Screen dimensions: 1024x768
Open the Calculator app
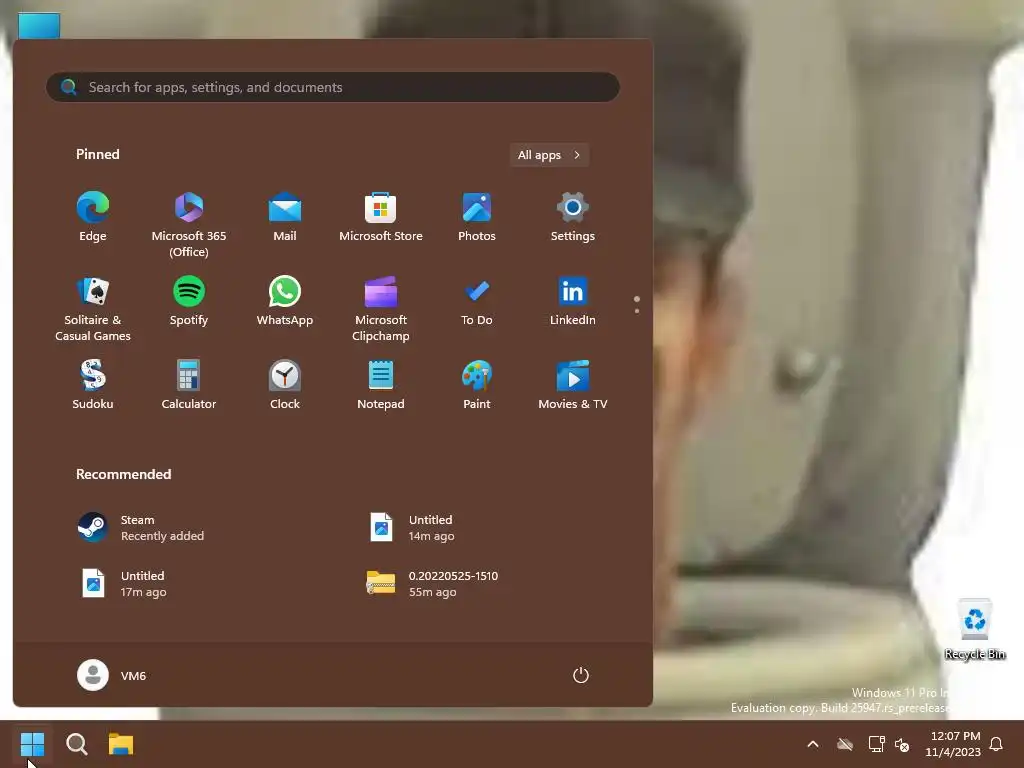pyautogui.click(x=189, y=385)
